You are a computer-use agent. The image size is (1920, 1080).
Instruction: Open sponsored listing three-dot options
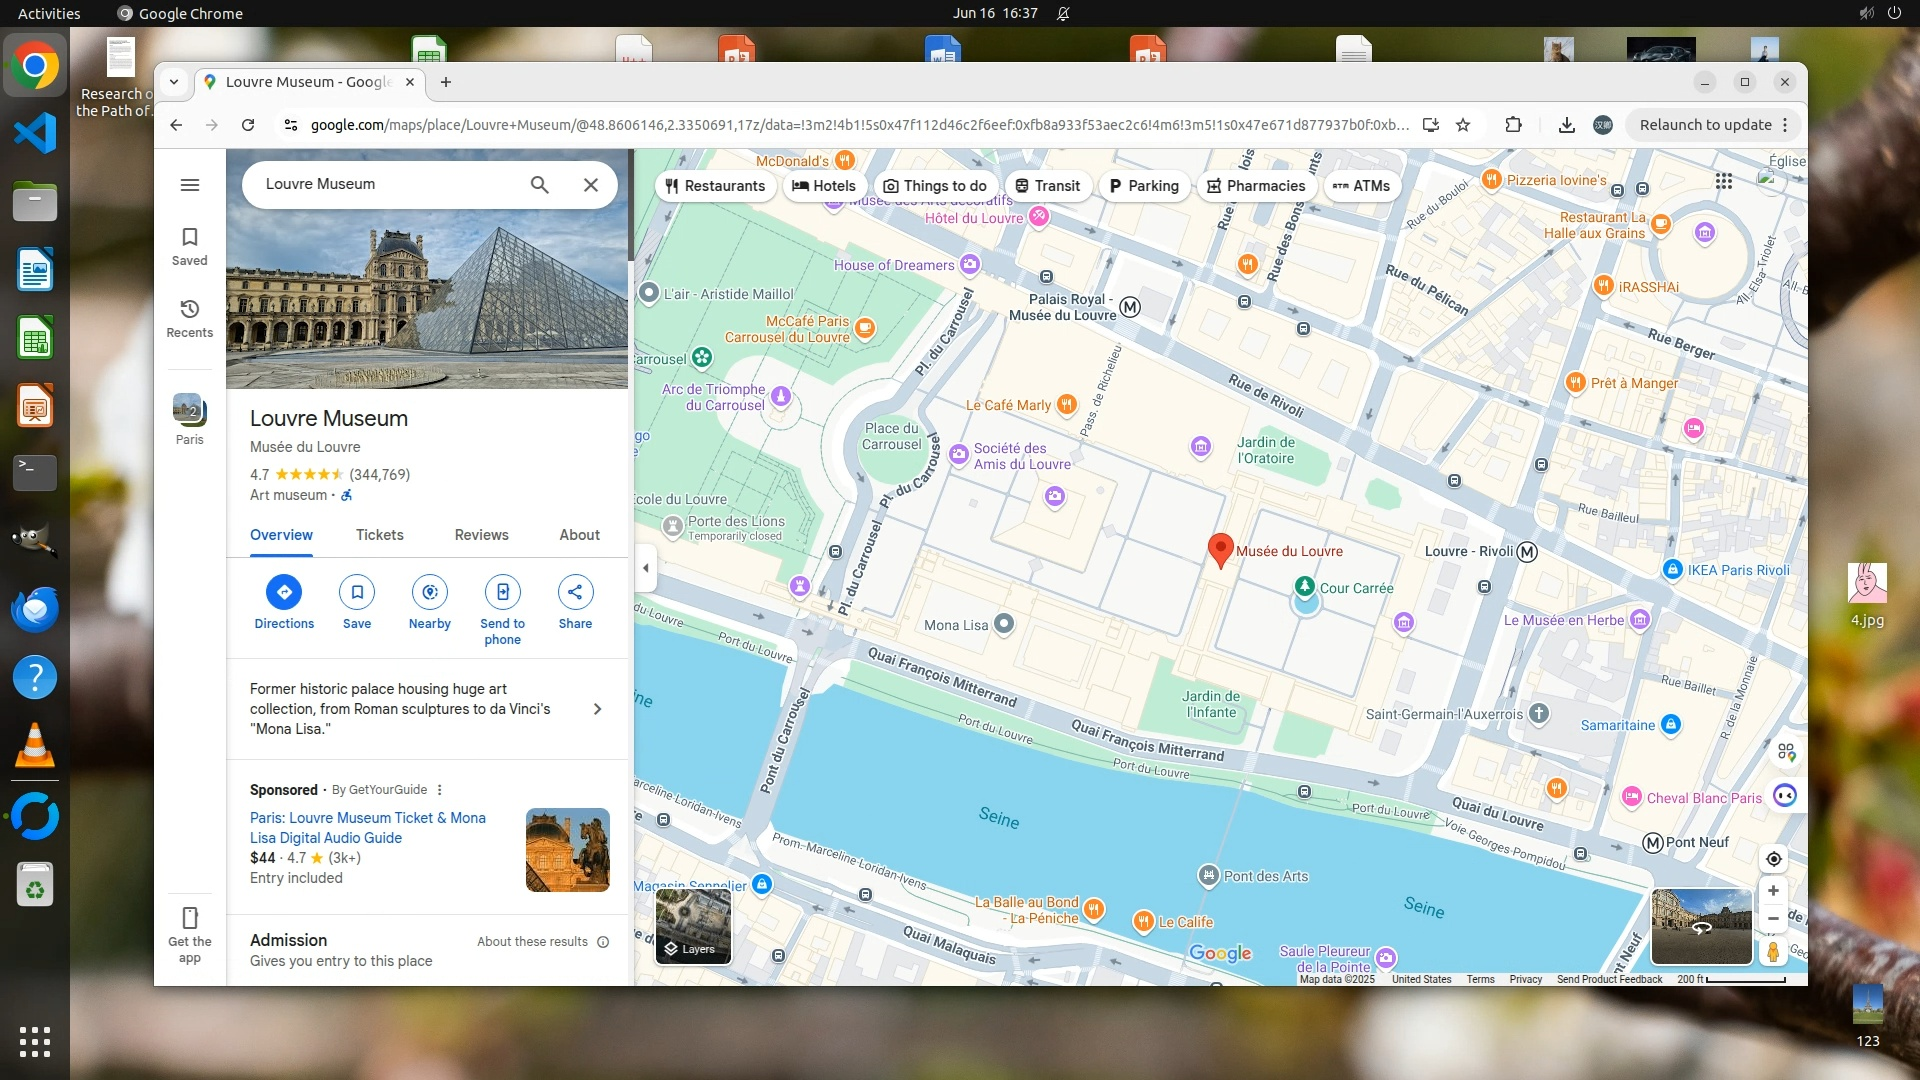tap(439, 790)
